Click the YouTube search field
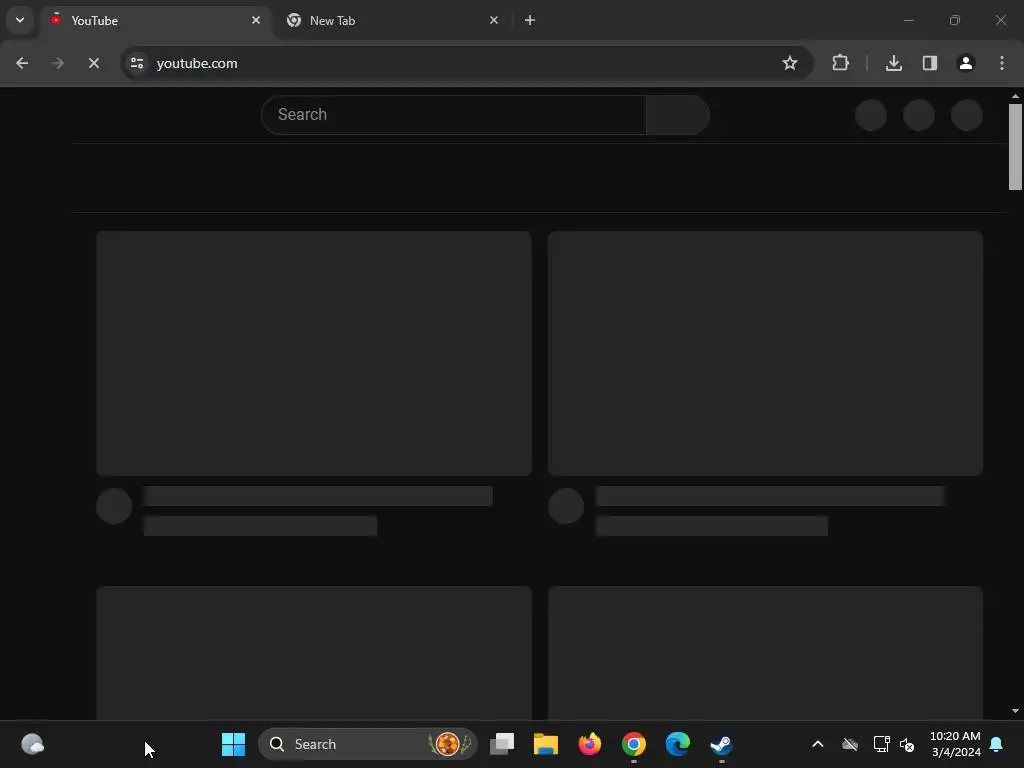Viewport: 1024px width, 768px height. point(453,115)
